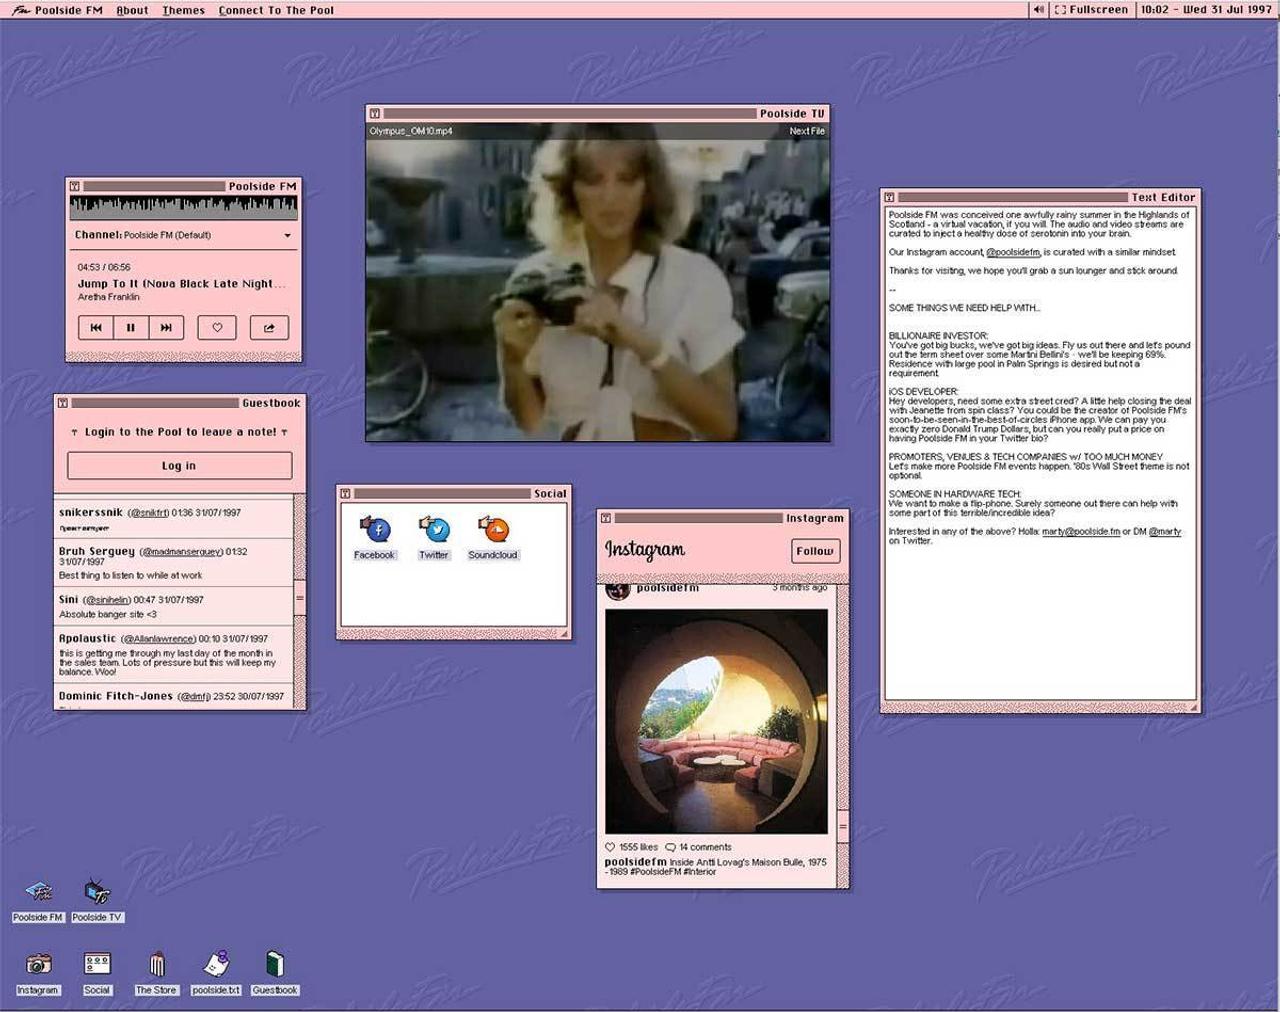Open the @madmanserguey link in Guestbook
Image resolution: width=1280 pixels, height=1012 pixels.
coord(180,552)
